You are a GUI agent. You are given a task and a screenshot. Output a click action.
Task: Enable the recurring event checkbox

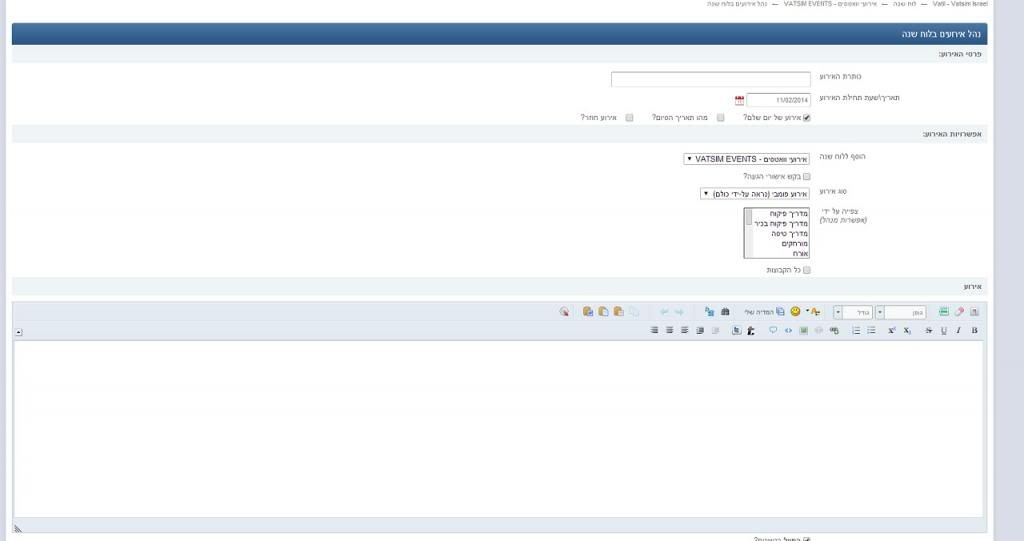pyautogui.click(x=629, y=117)
